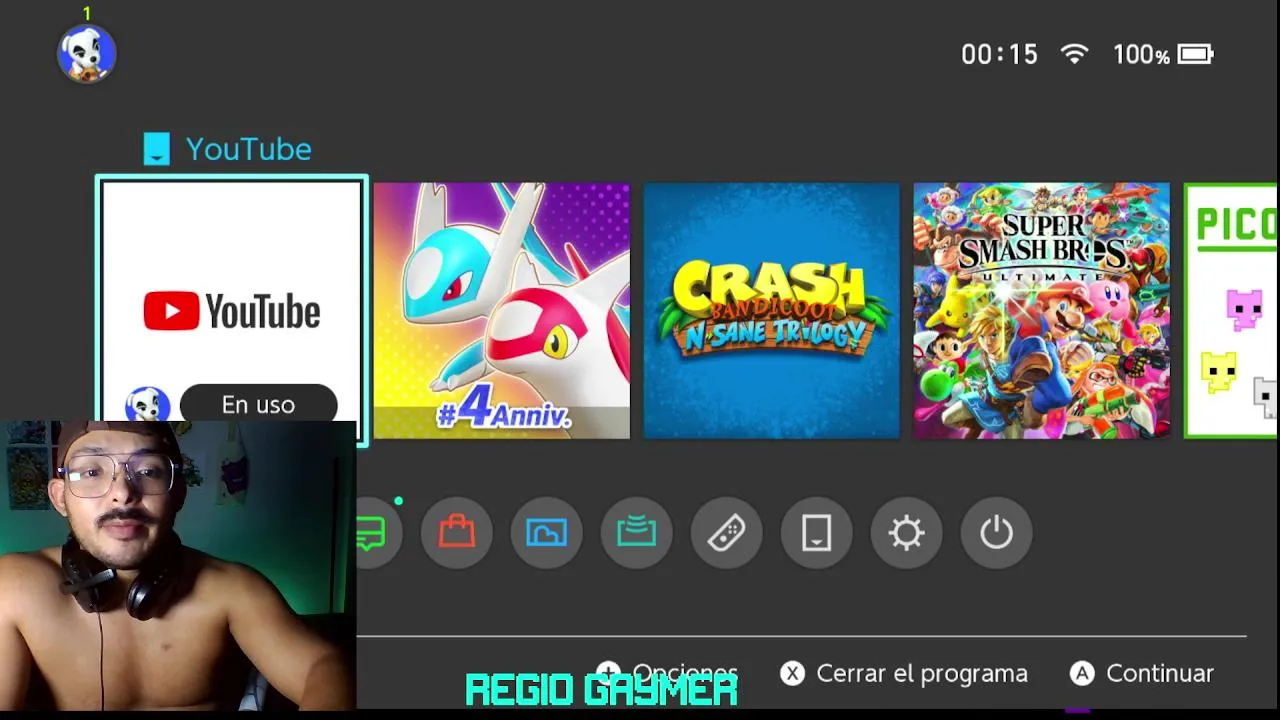
Task: Open the News speech-bubble icon
Action: tap(372, 533)
